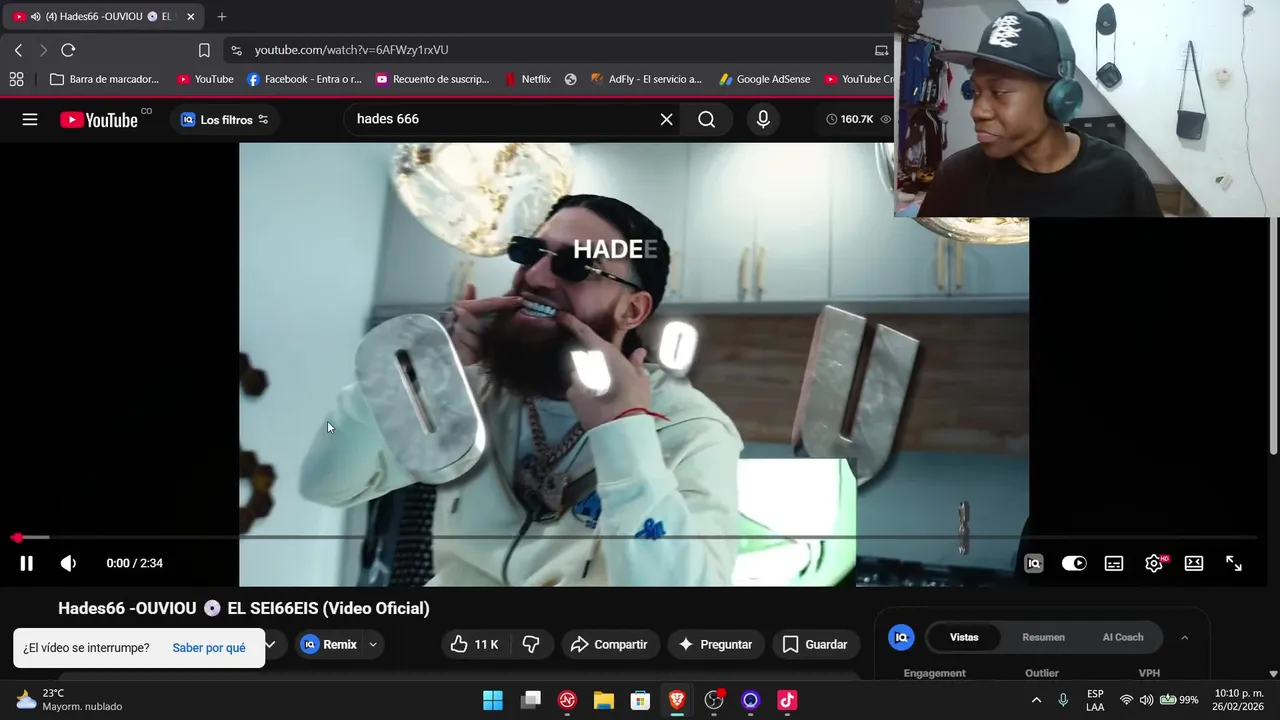Click the vidIQ icon in player controls
The image size is (1280, 720).
coord(1034,563)
